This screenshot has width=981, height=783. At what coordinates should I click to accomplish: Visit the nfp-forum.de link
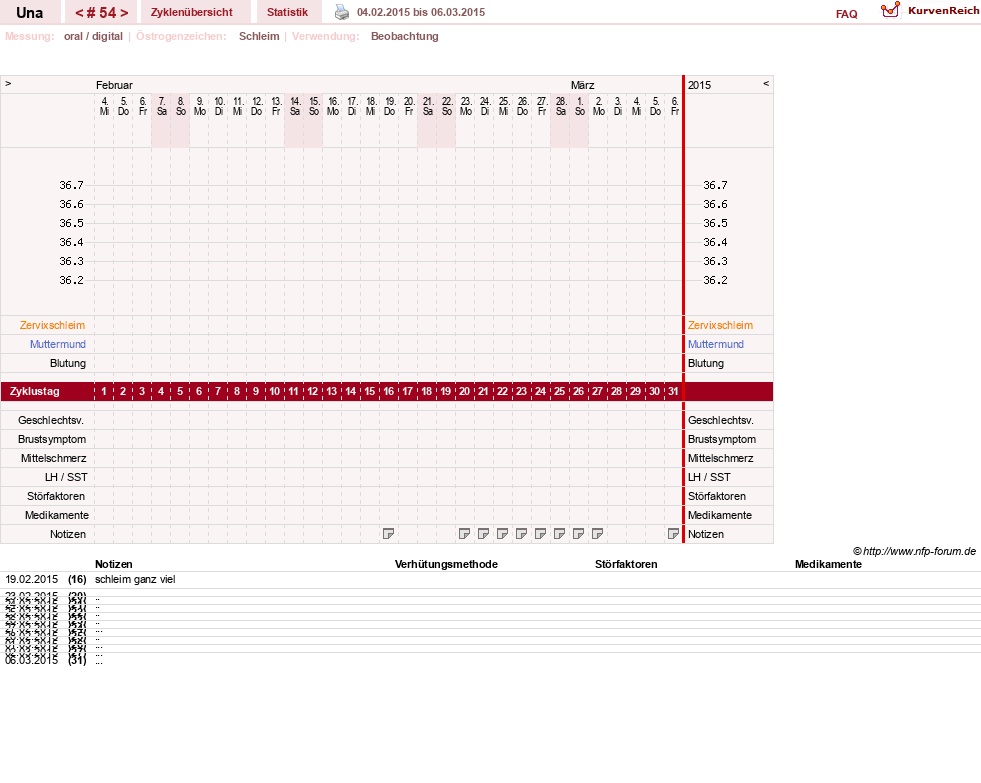919,551
